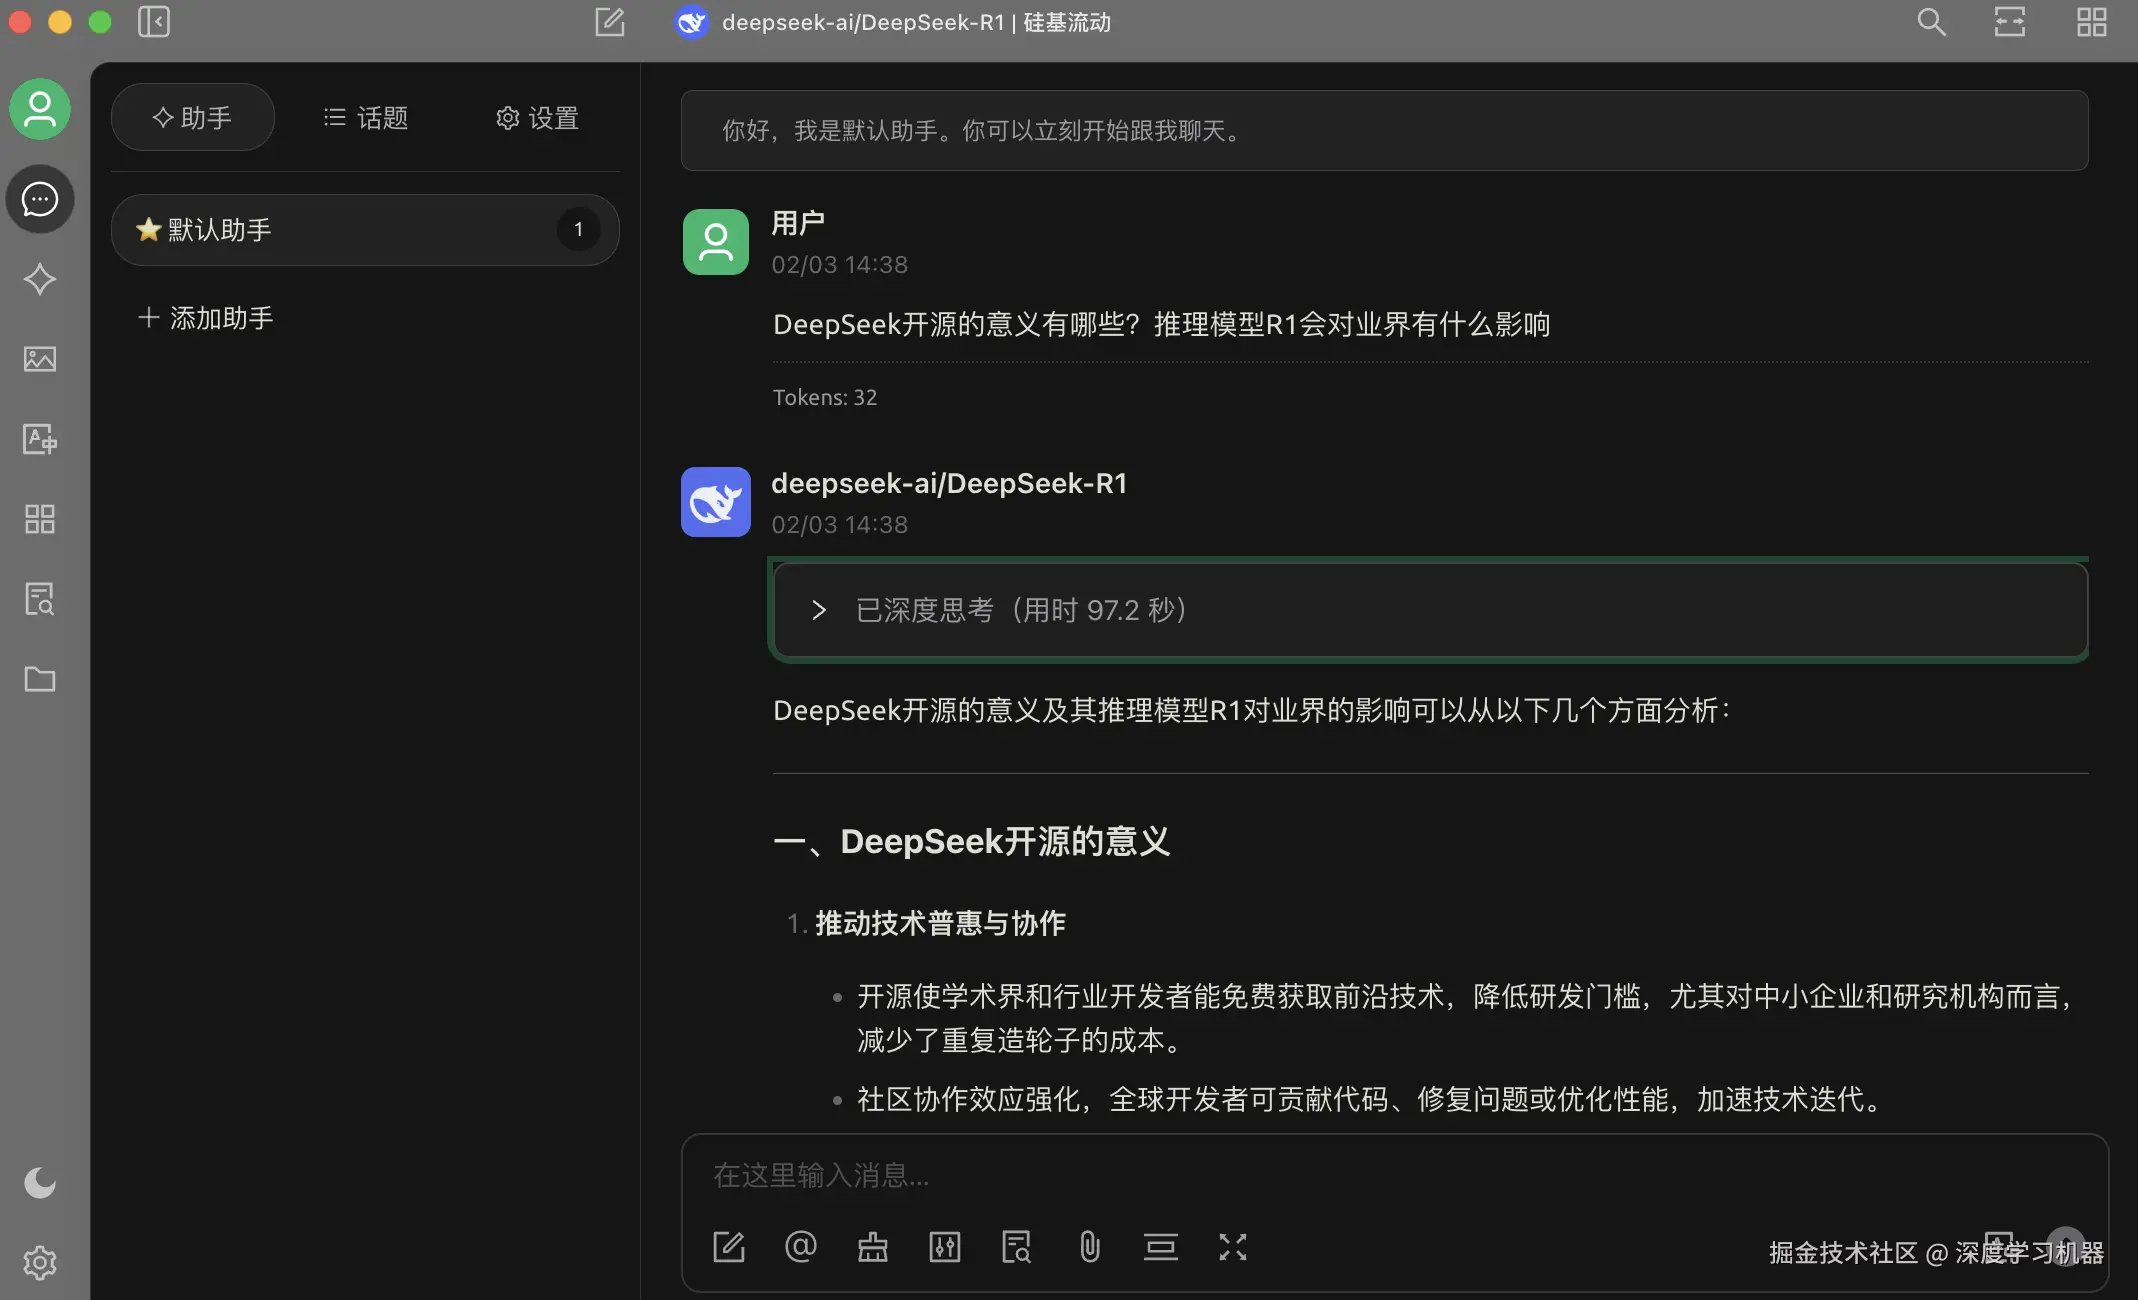
Task: Switch to the 话题 topics tab
Action: pos(366,117)
